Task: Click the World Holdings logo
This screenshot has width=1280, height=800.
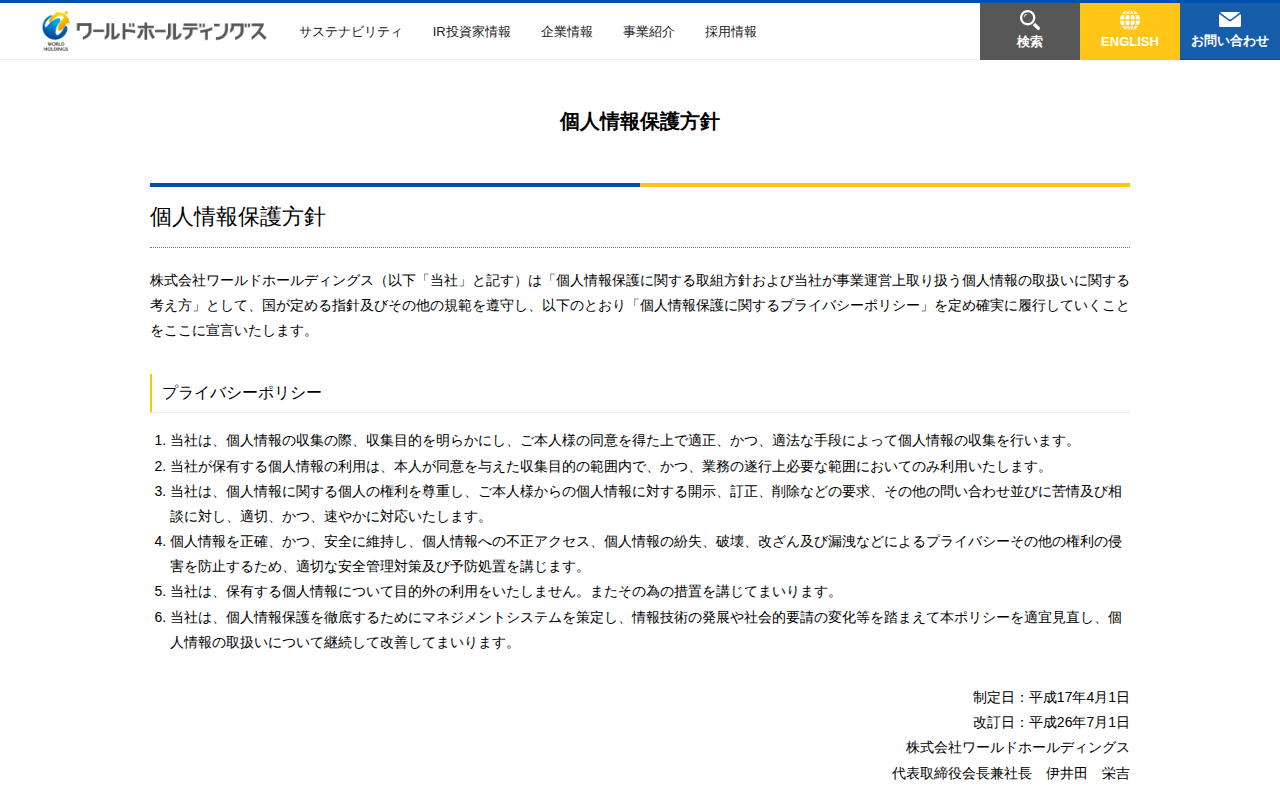Action: point(154,31)
